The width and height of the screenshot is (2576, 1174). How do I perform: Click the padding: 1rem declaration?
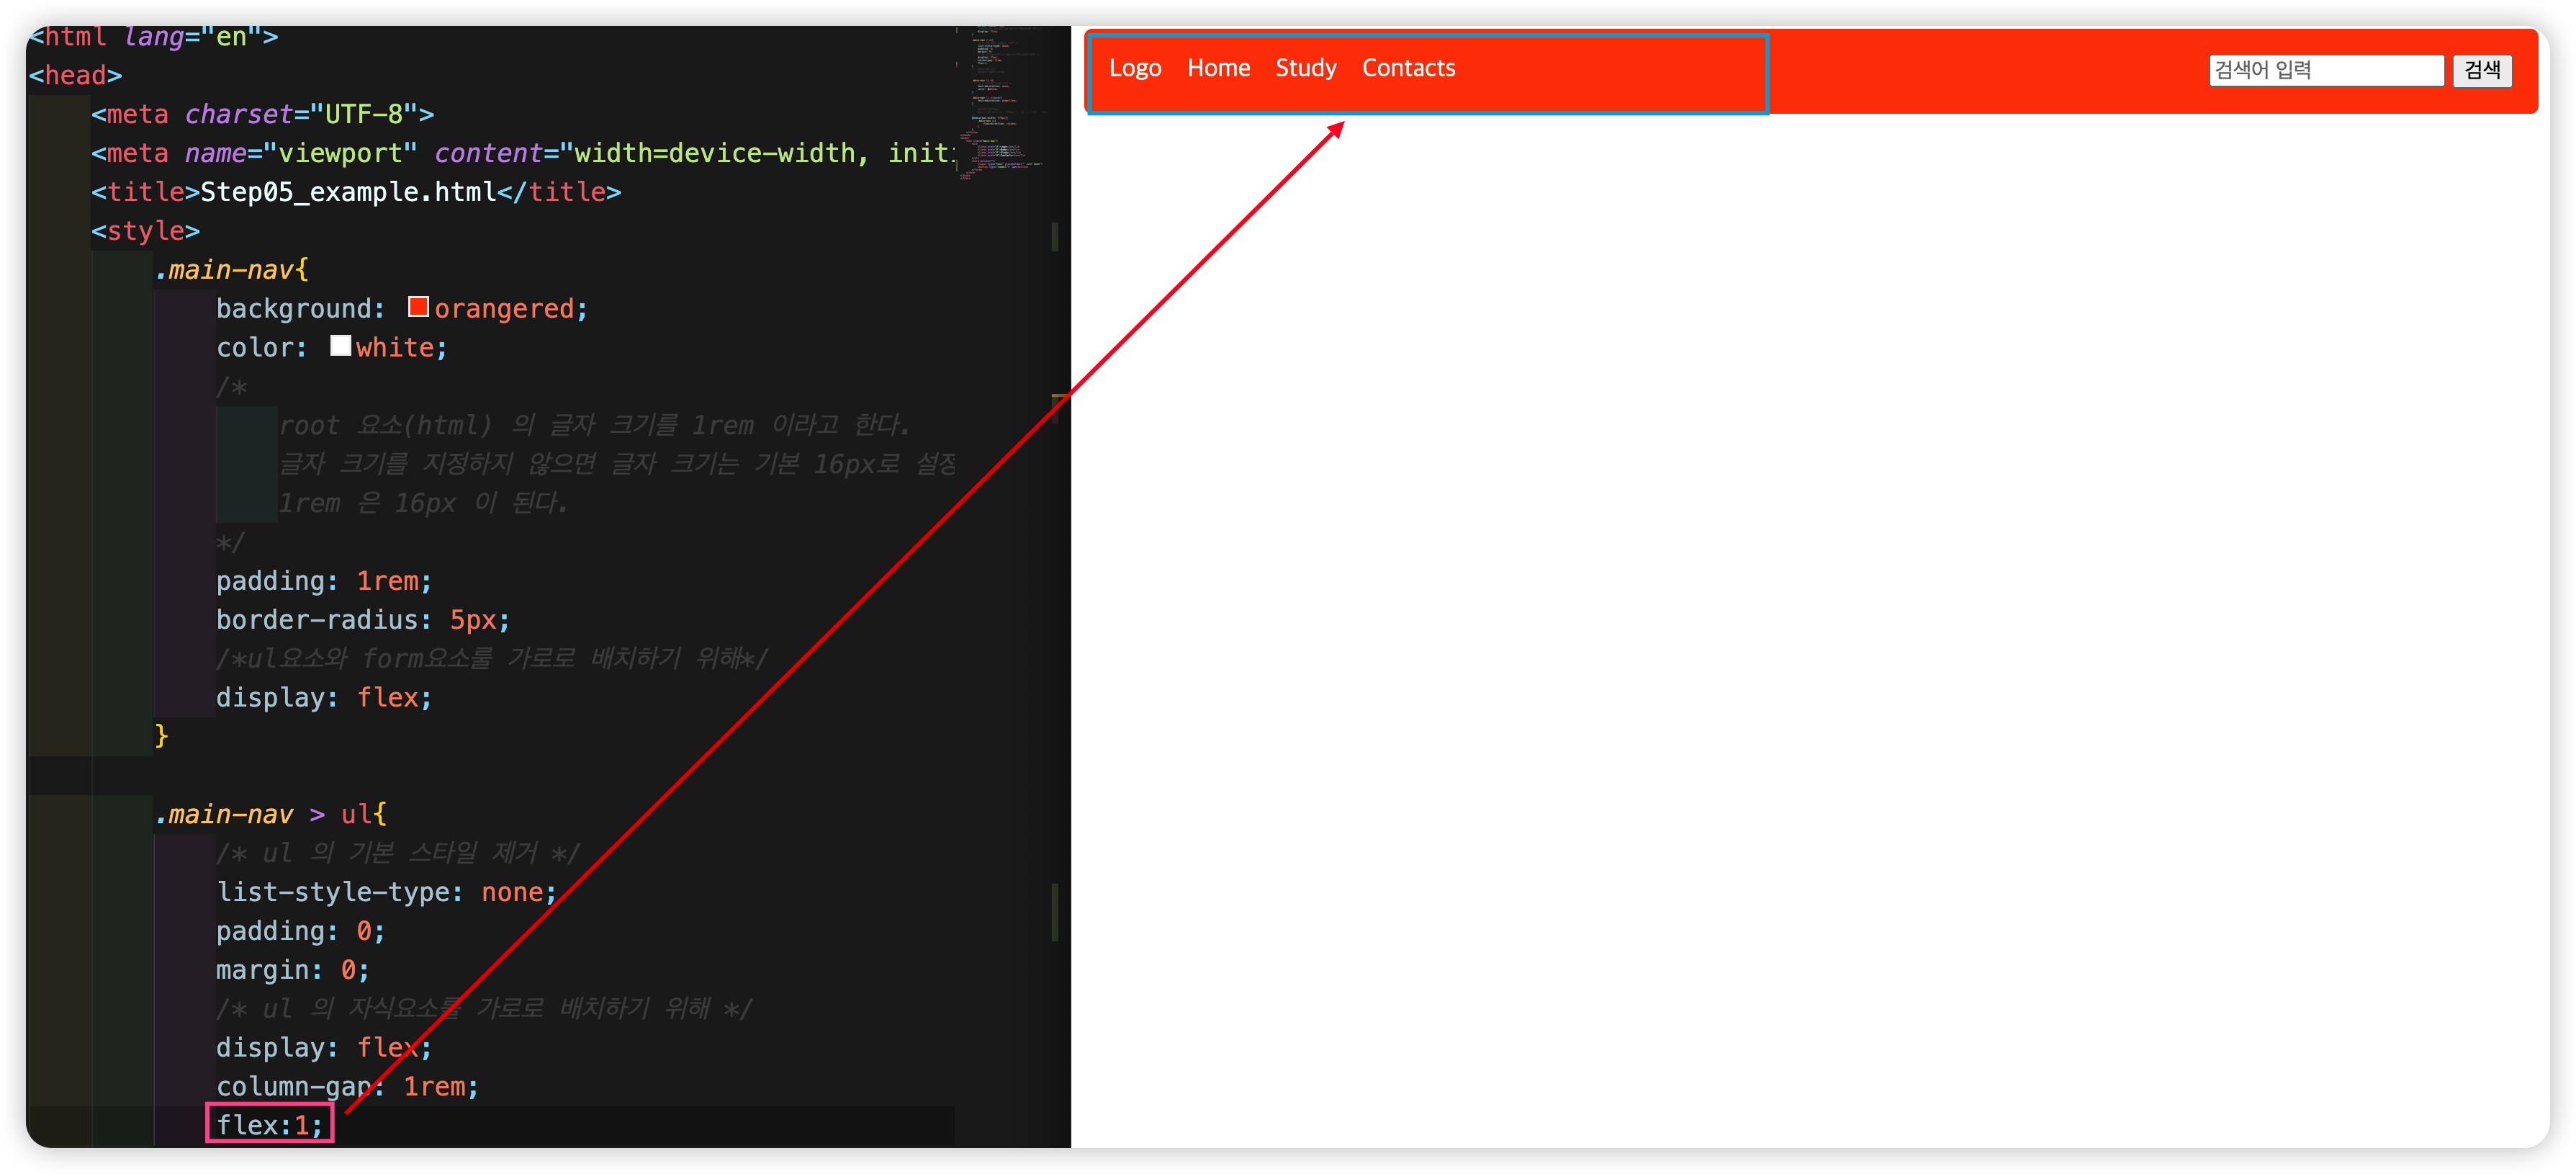click(323, 581)
